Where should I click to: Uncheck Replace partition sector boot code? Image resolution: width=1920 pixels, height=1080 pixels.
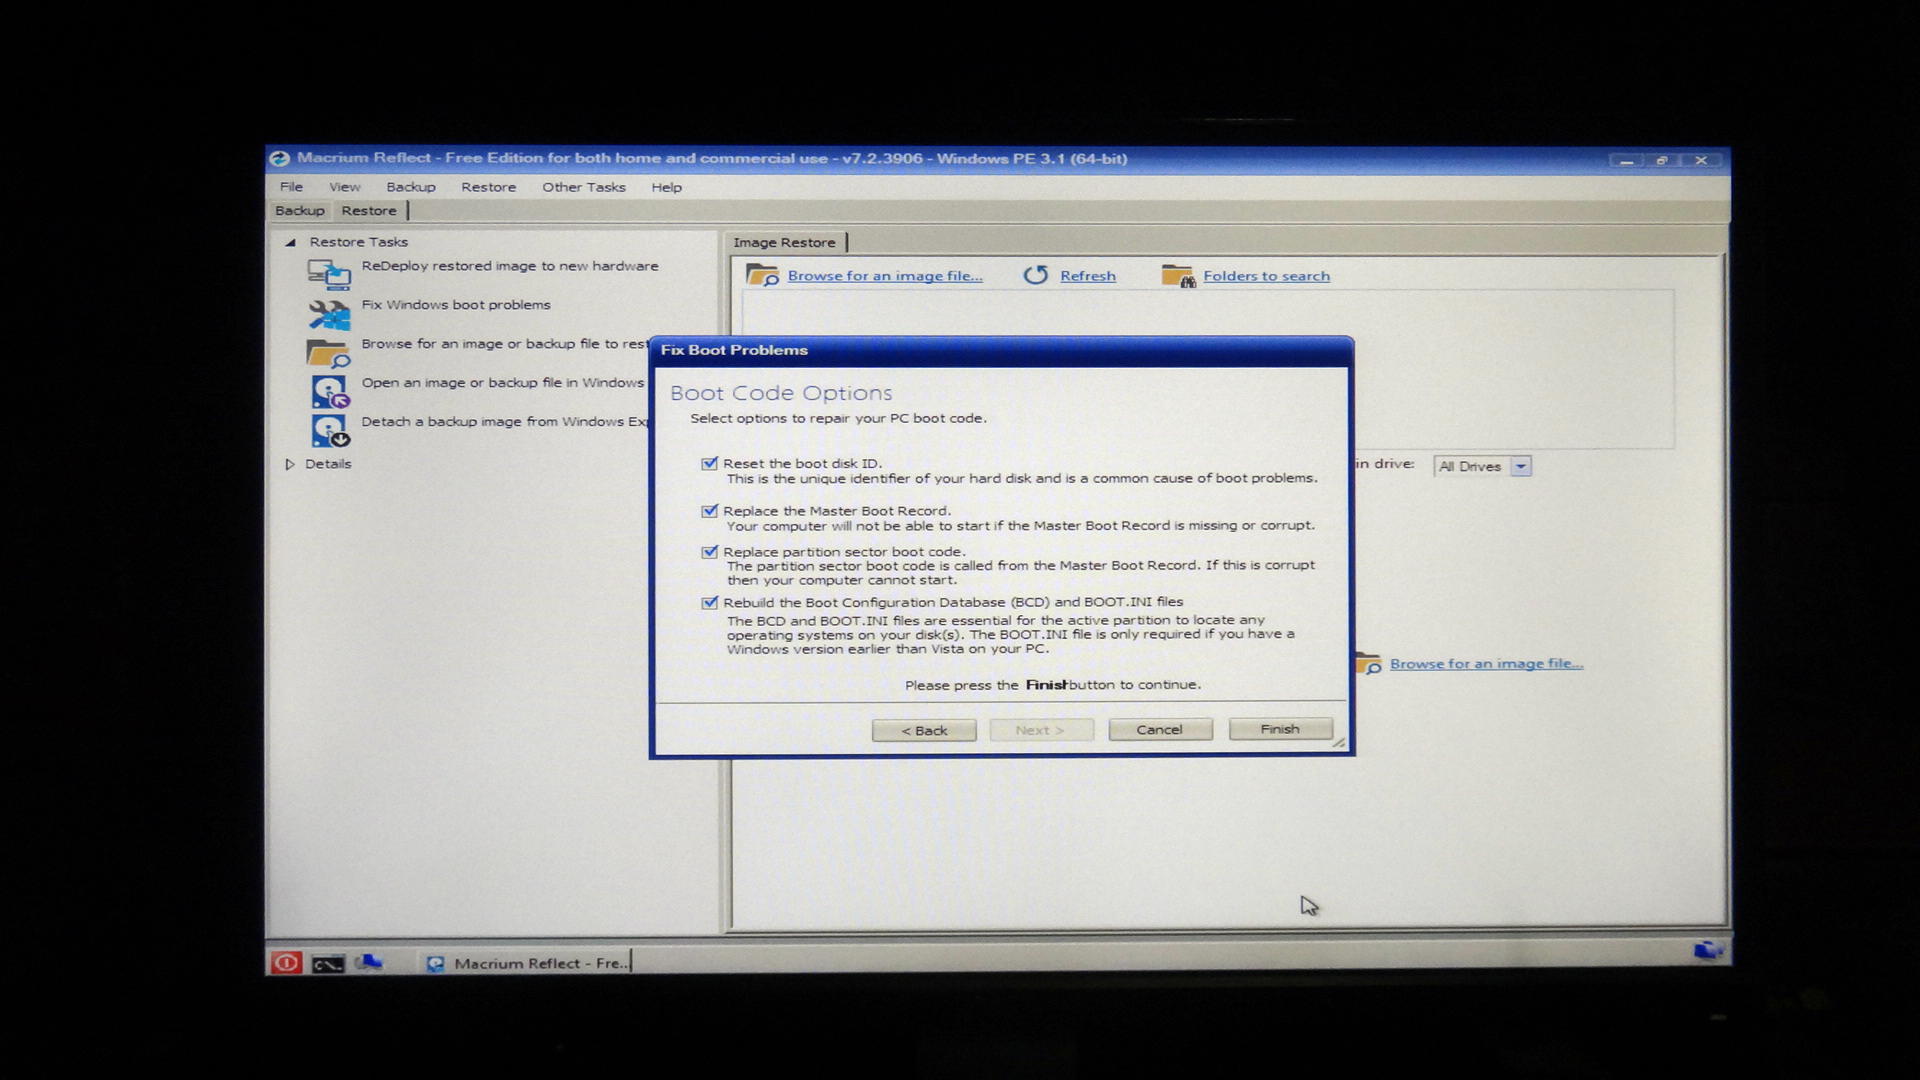click(710, 551)
